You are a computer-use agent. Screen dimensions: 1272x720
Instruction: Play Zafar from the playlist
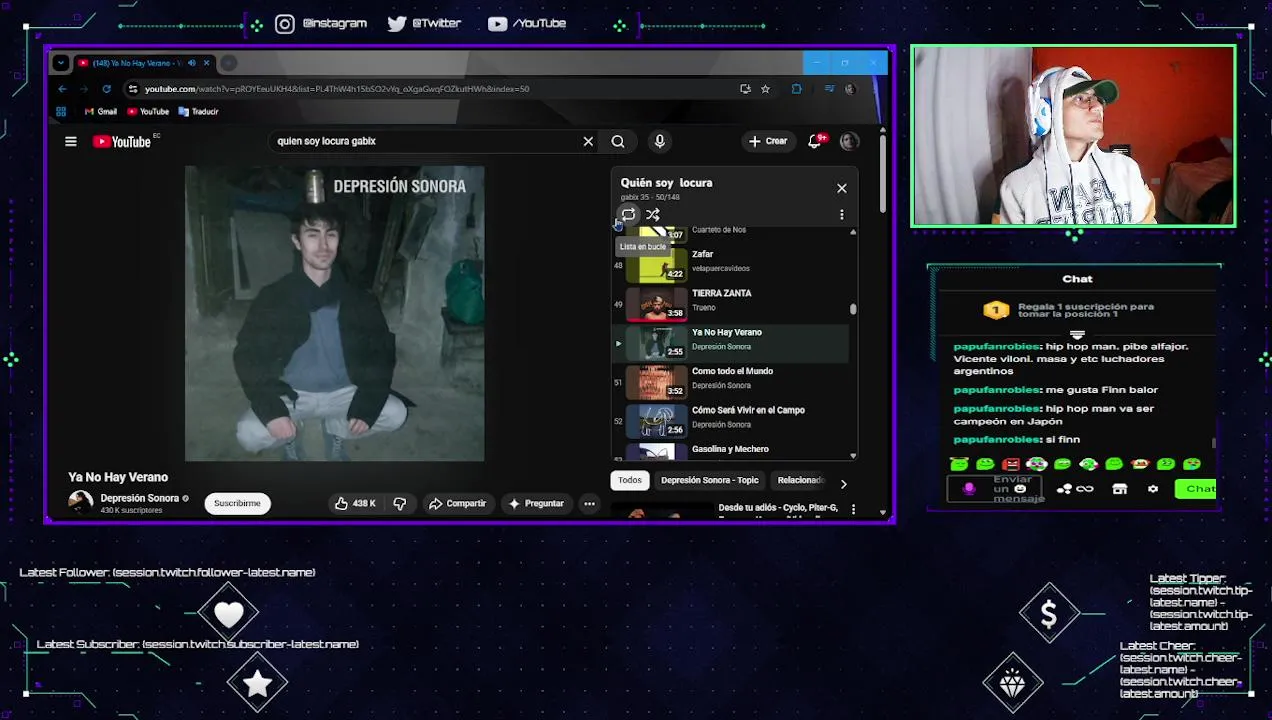[x=732, y=265]
